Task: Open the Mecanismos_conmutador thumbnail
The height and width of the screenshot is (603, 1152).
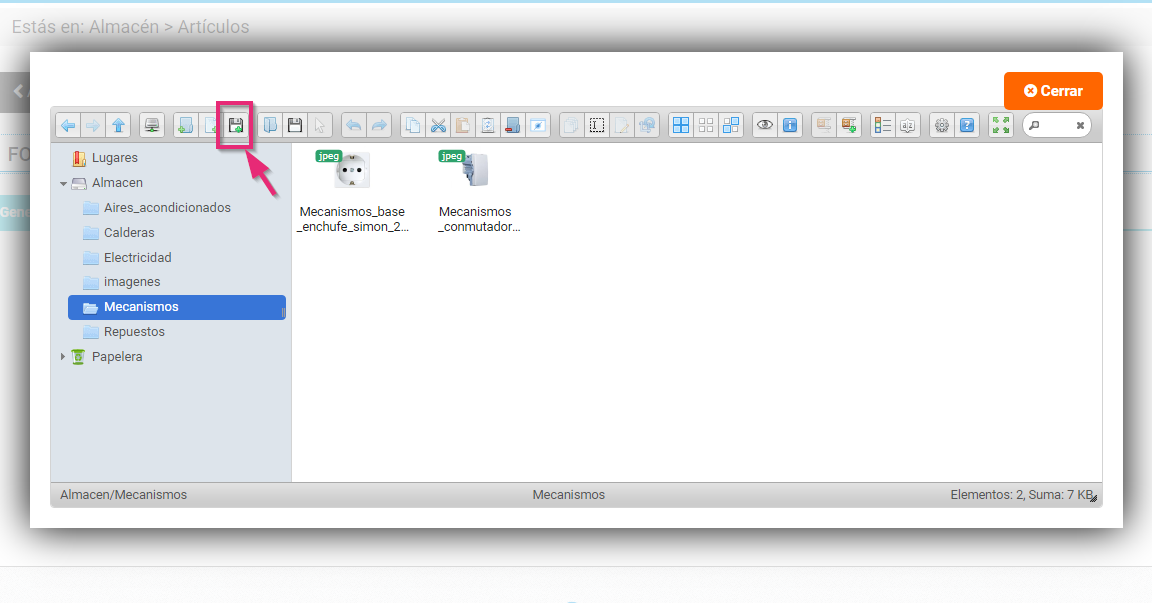Action: coord(472,170)
